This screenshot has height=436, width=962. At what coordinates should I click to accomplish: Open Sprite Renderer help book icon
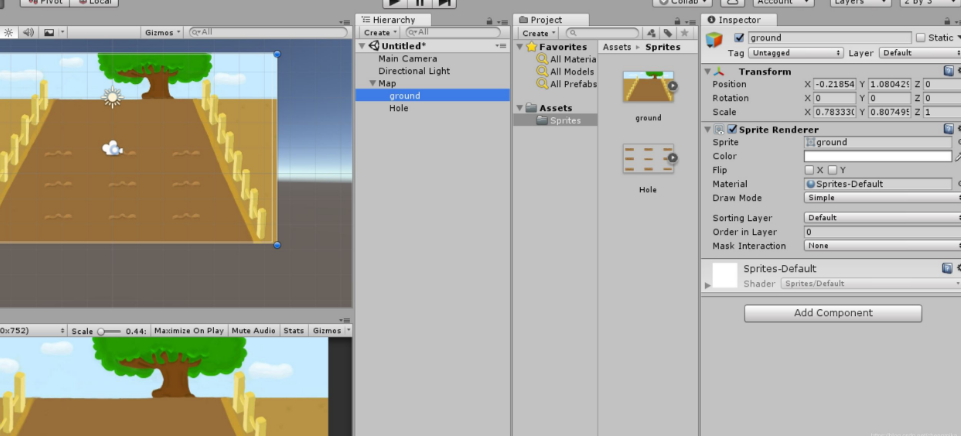pos(948,129)
